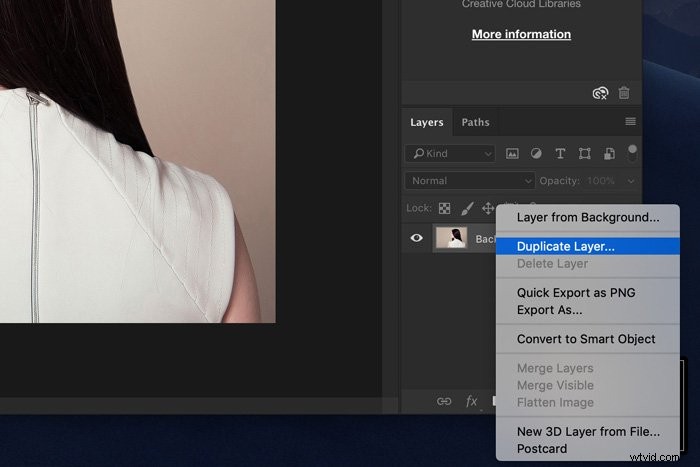Image resolution: width=700 pixels, height=467 pixels.
Task: Click the shape layer filter icon
Action: coord(584,154)
